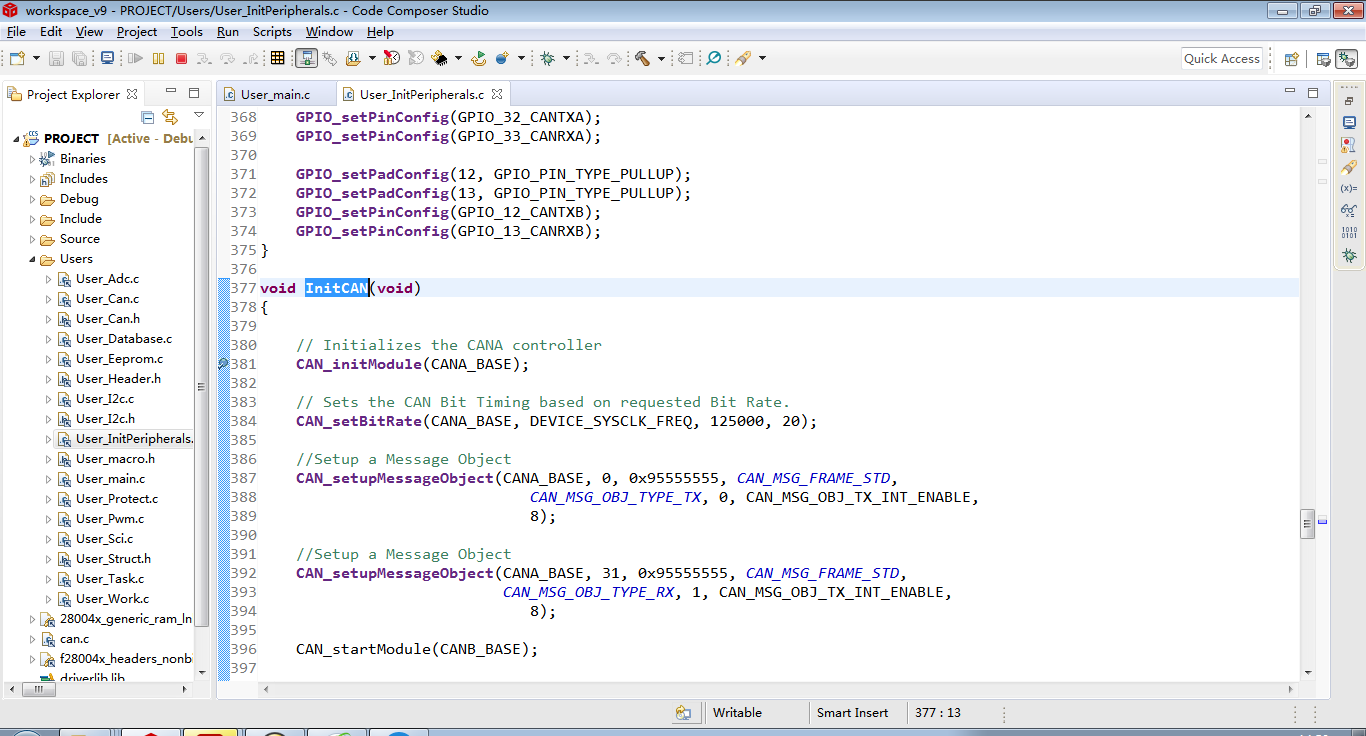Switch to CCS Edit perspective icon
Screen dimensions: 1366x736
point(1323,59)
